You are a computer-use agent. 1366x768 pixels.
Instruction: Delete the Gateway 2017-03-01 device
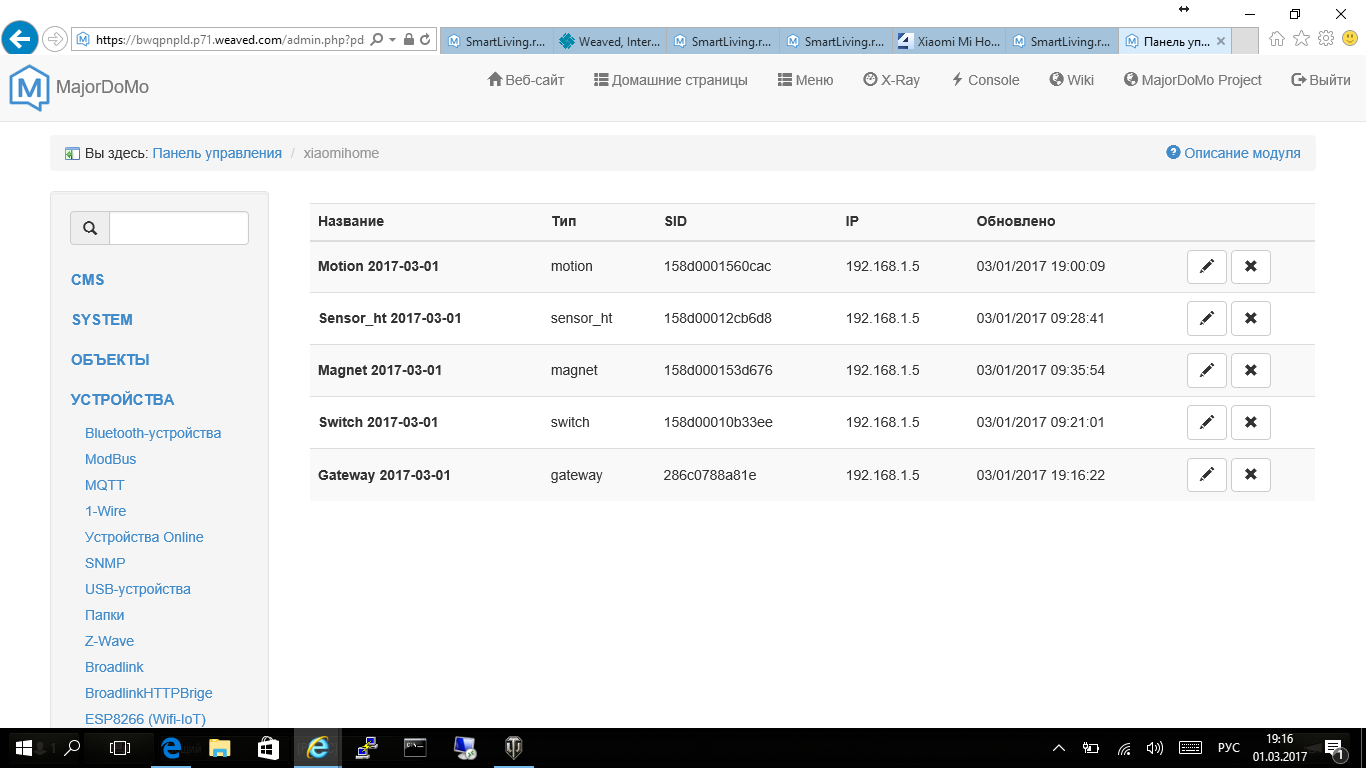pyautogui.click(x=1251, y=475)
